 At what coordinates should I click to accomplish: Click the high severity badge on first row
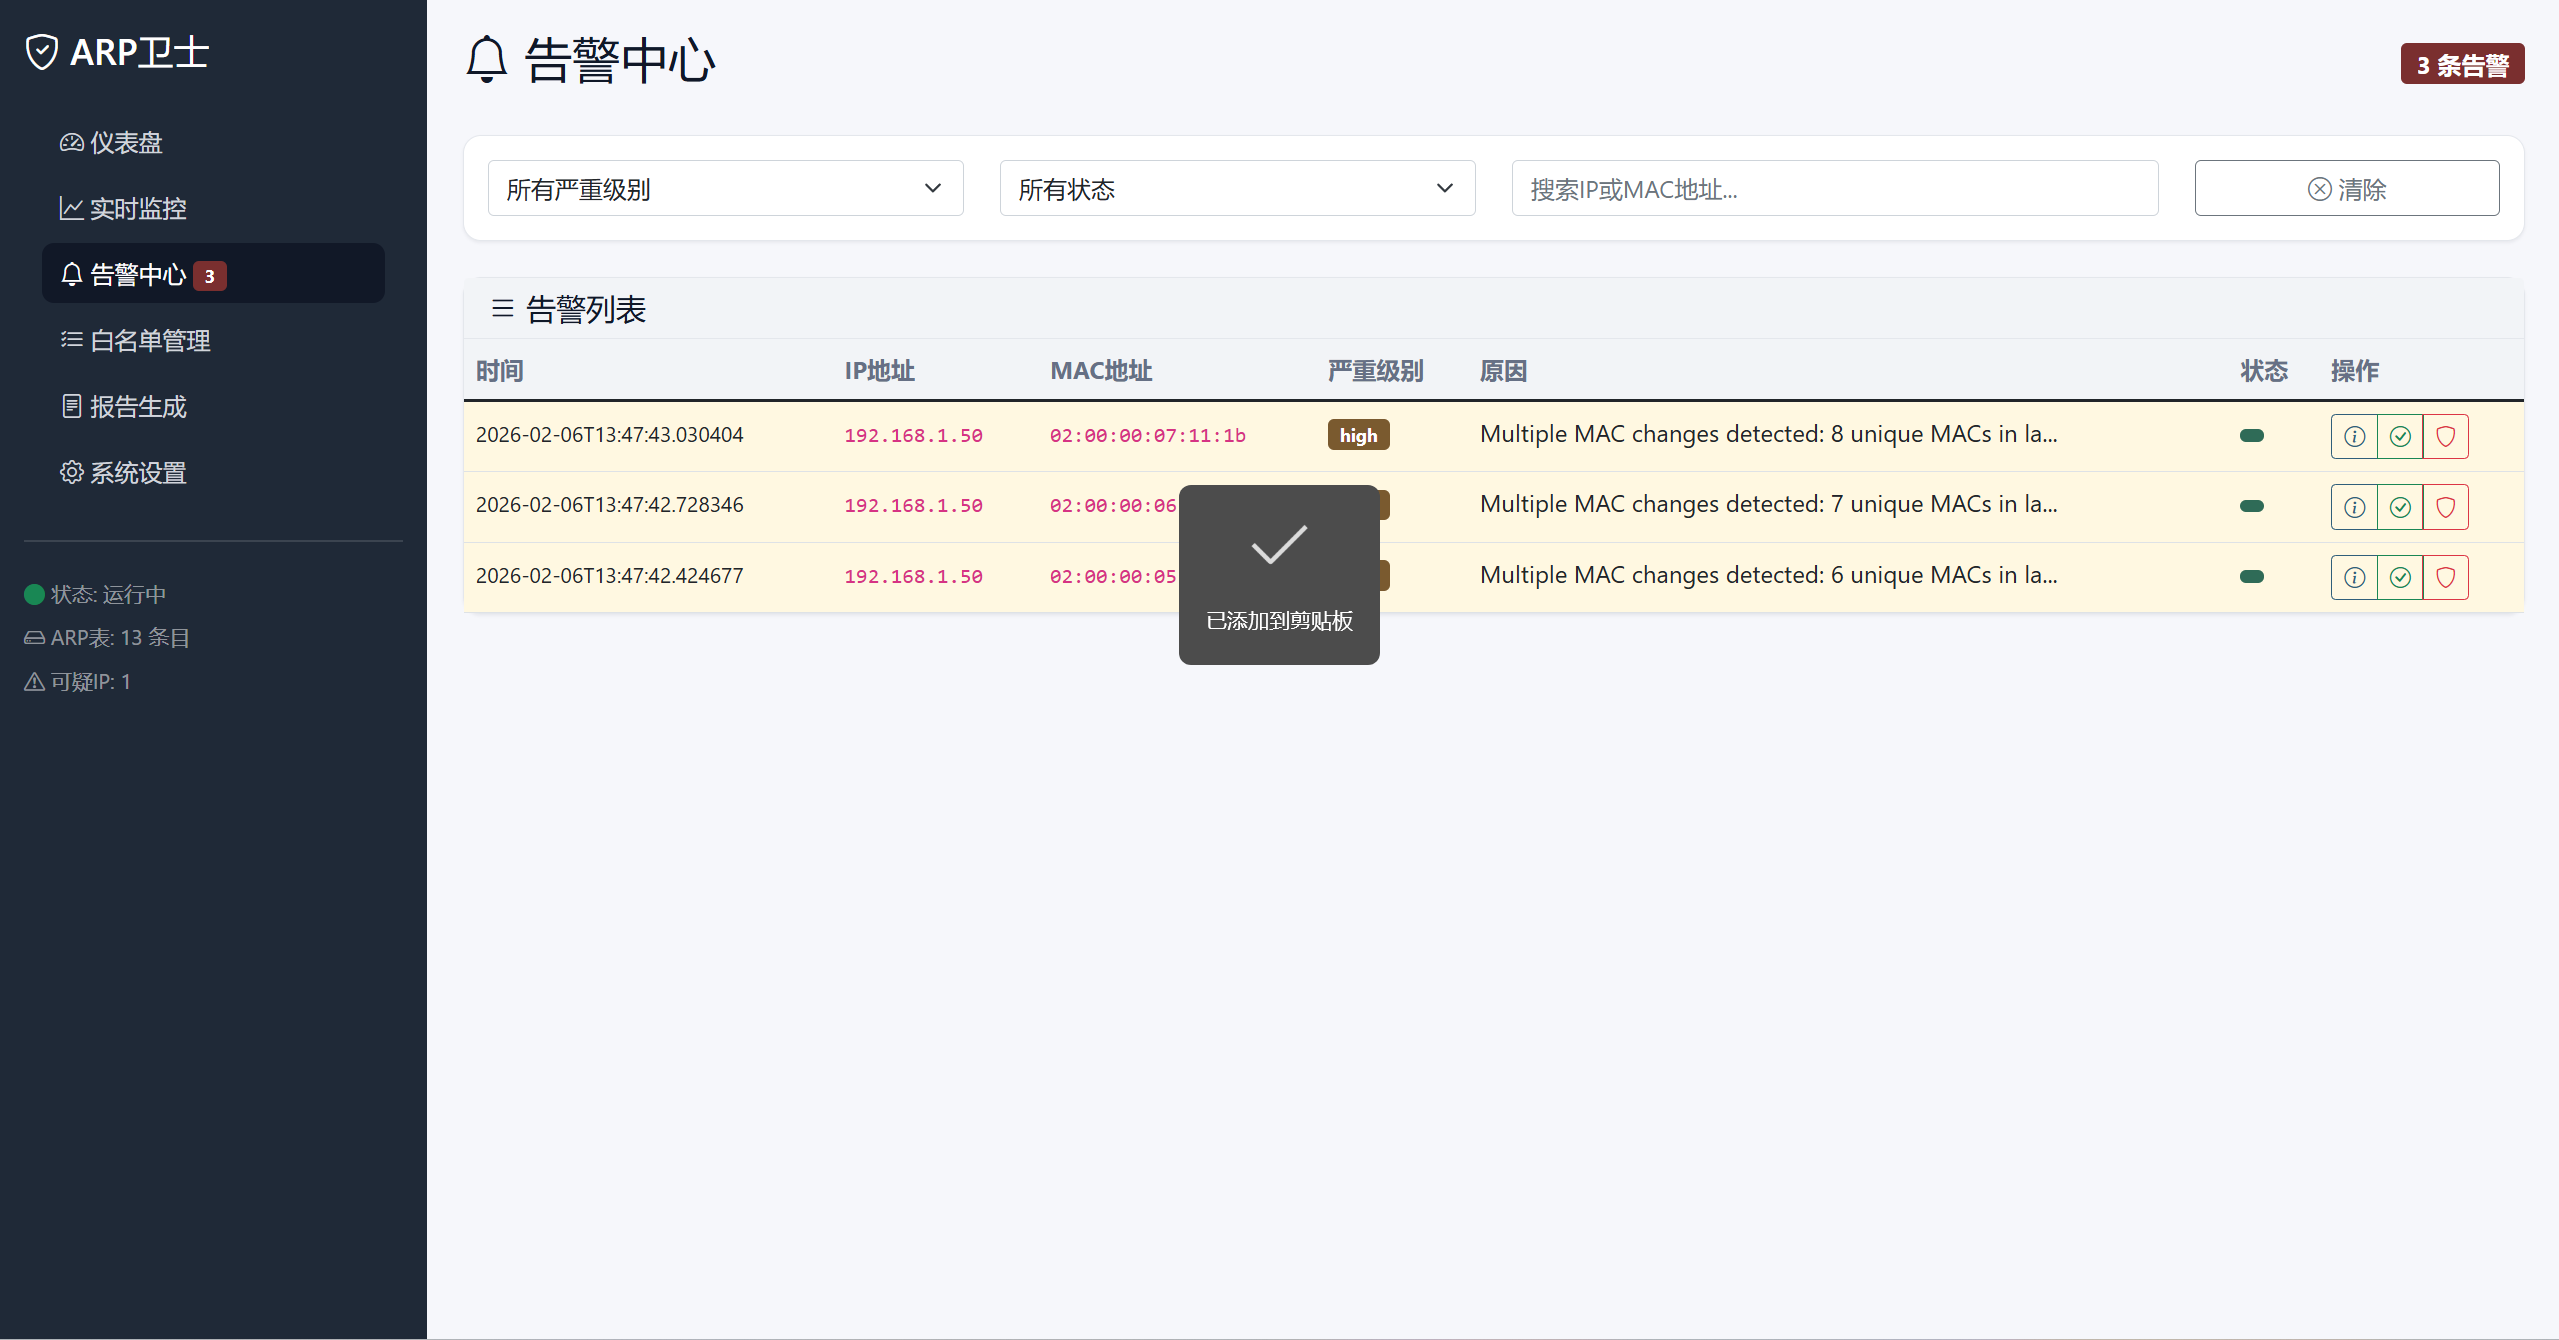1358,435
